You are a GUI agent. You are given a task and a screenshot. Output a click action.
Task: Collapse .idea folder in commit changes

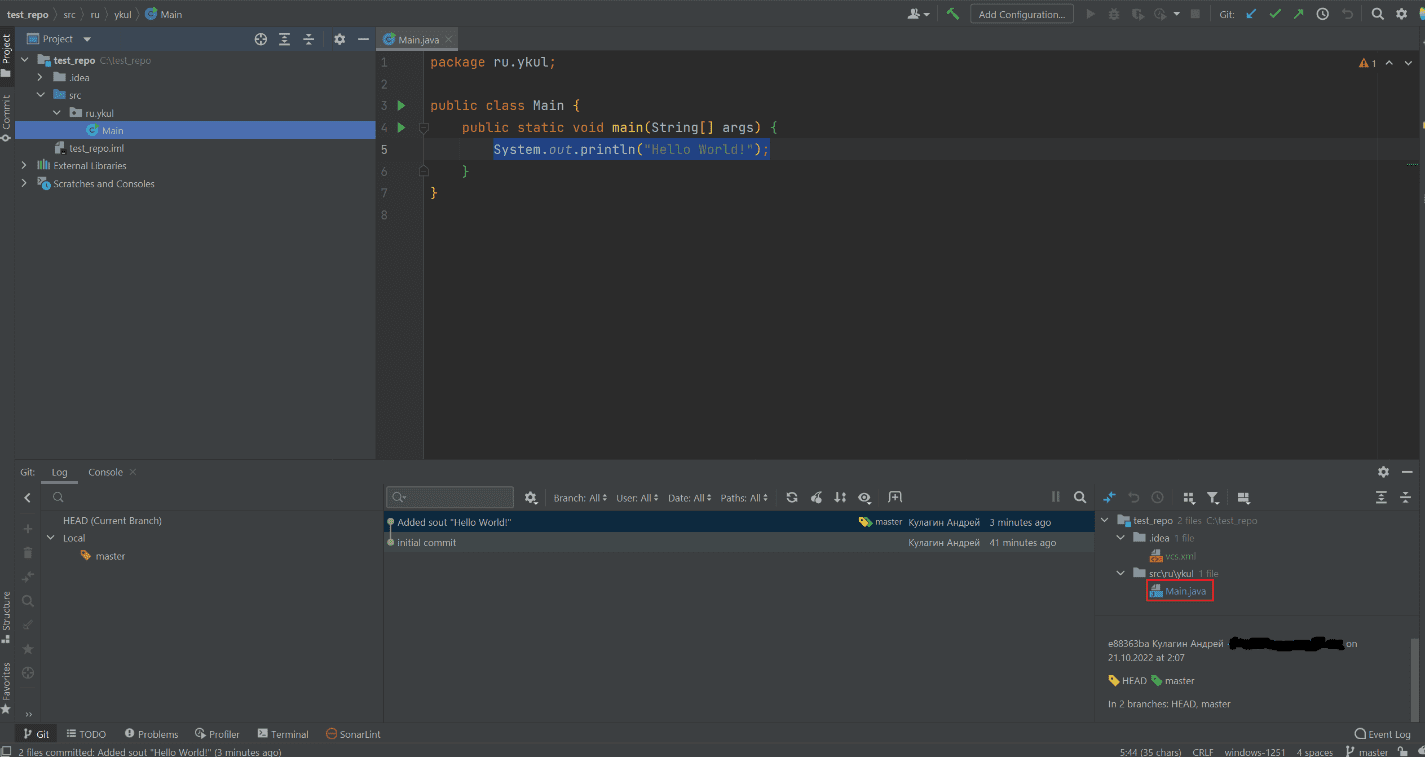click(x=1121, y=538)
